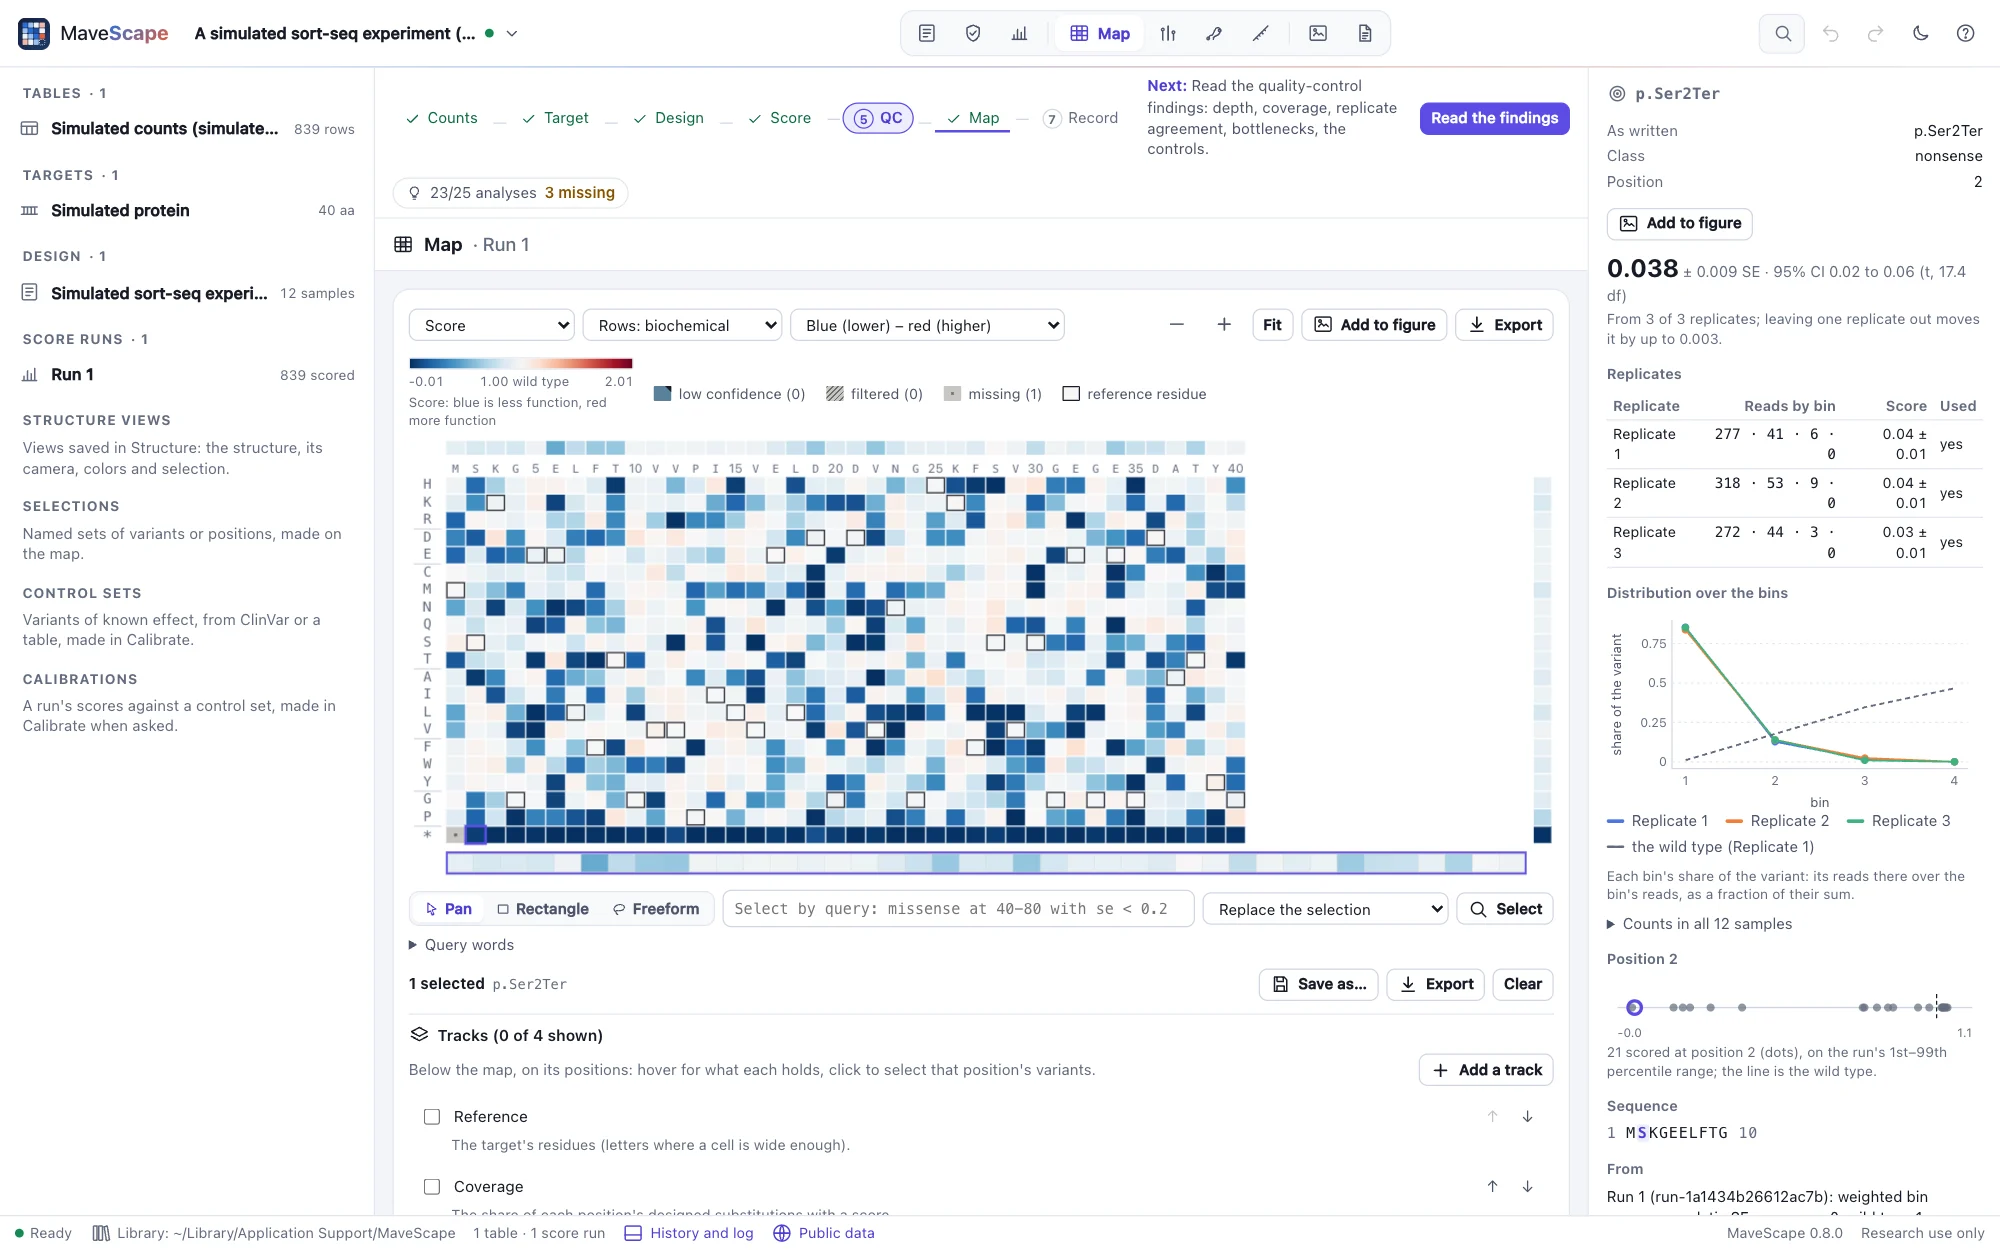
Task: Open the Blue–red color scale dropdown
Action: (x=927, y=325)
